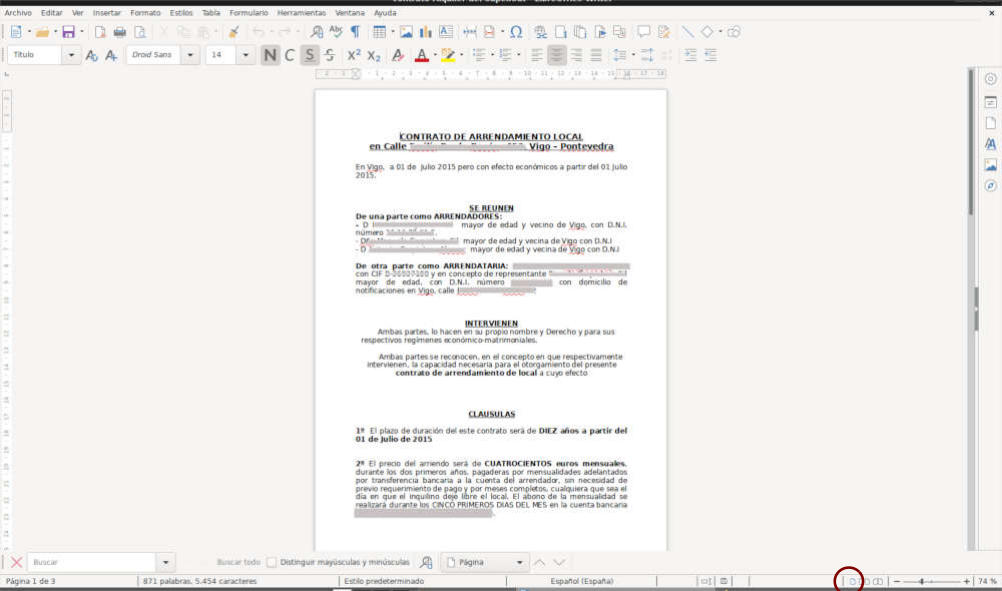The height and width of the screenshot is (591, 1002).
Task: Apply superscript formatting
Action: 353,56
